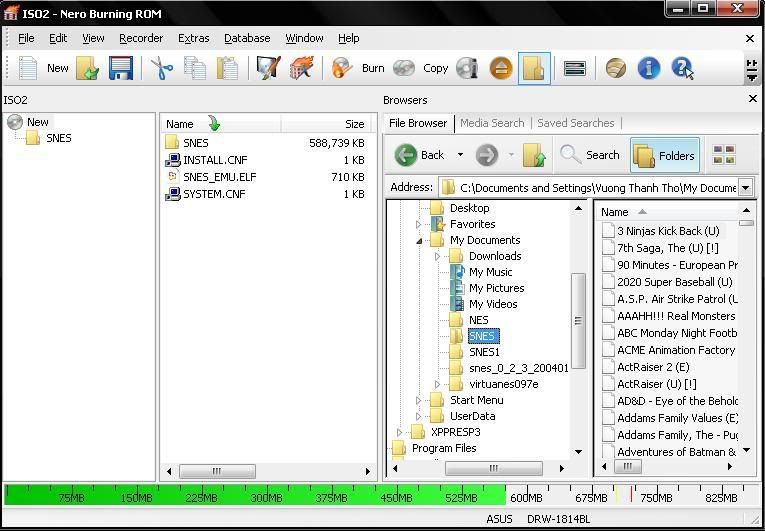Toggle the File Browser toolbar icon
The image size is (765, 531).
[x=534, y=68]
